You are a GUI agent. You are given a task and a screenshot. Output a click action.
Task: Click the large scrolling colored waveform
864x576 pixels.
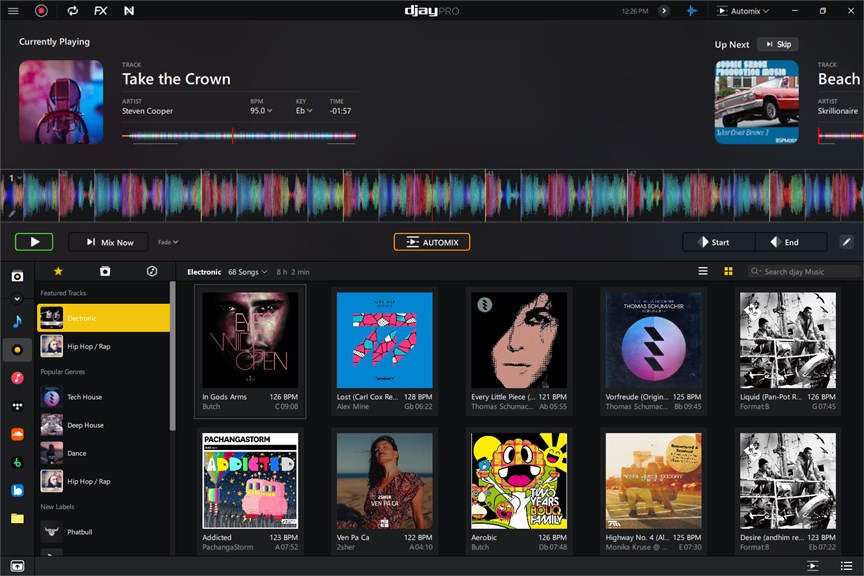[x=432, y=195]
